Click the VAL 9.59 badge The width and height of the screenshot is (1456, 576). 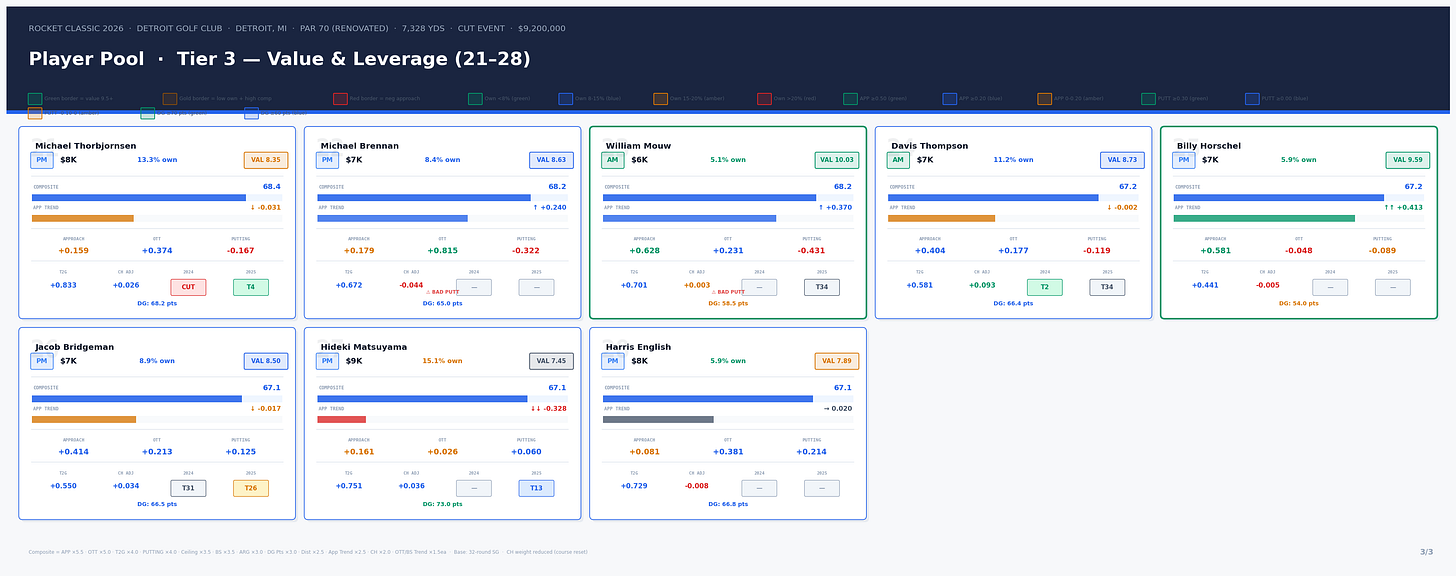(1408, 160)
